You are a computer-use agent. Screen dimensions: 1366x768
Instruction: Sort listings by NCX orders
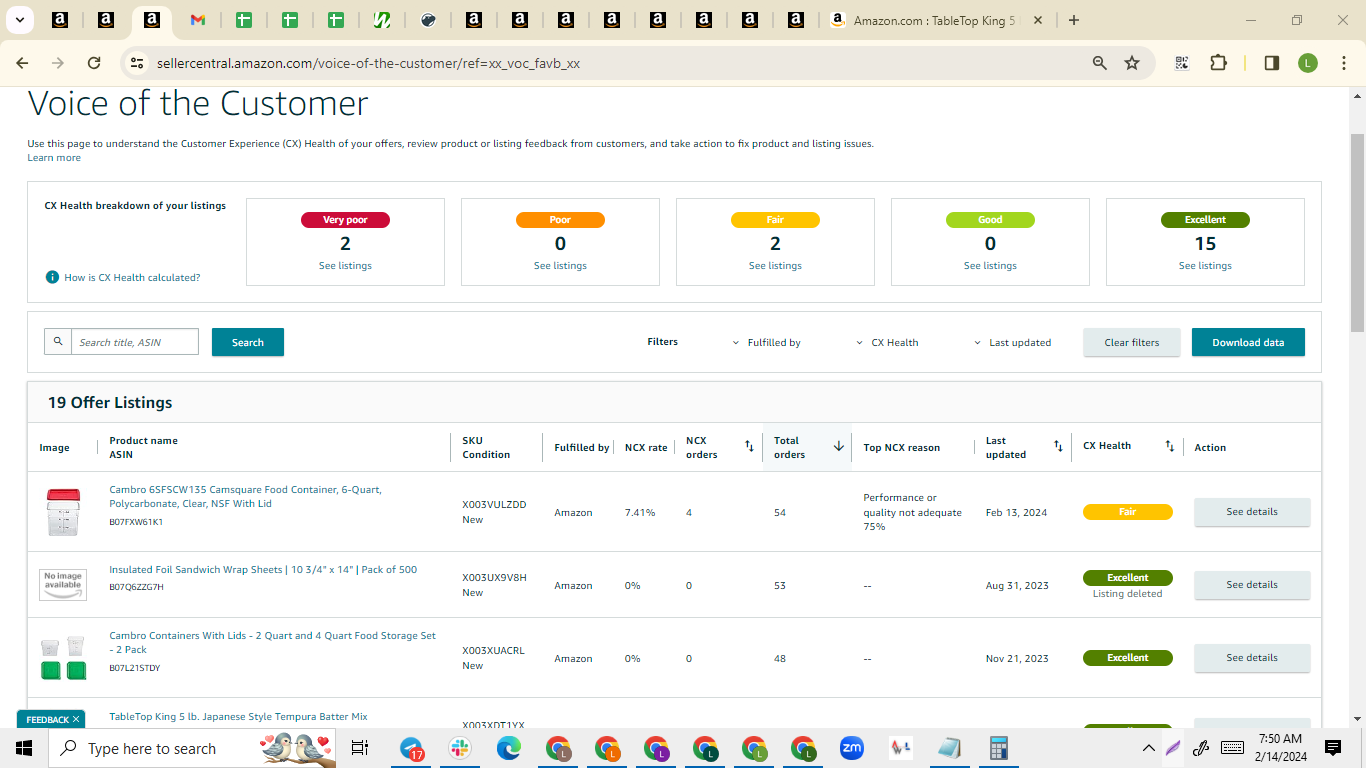749,447
